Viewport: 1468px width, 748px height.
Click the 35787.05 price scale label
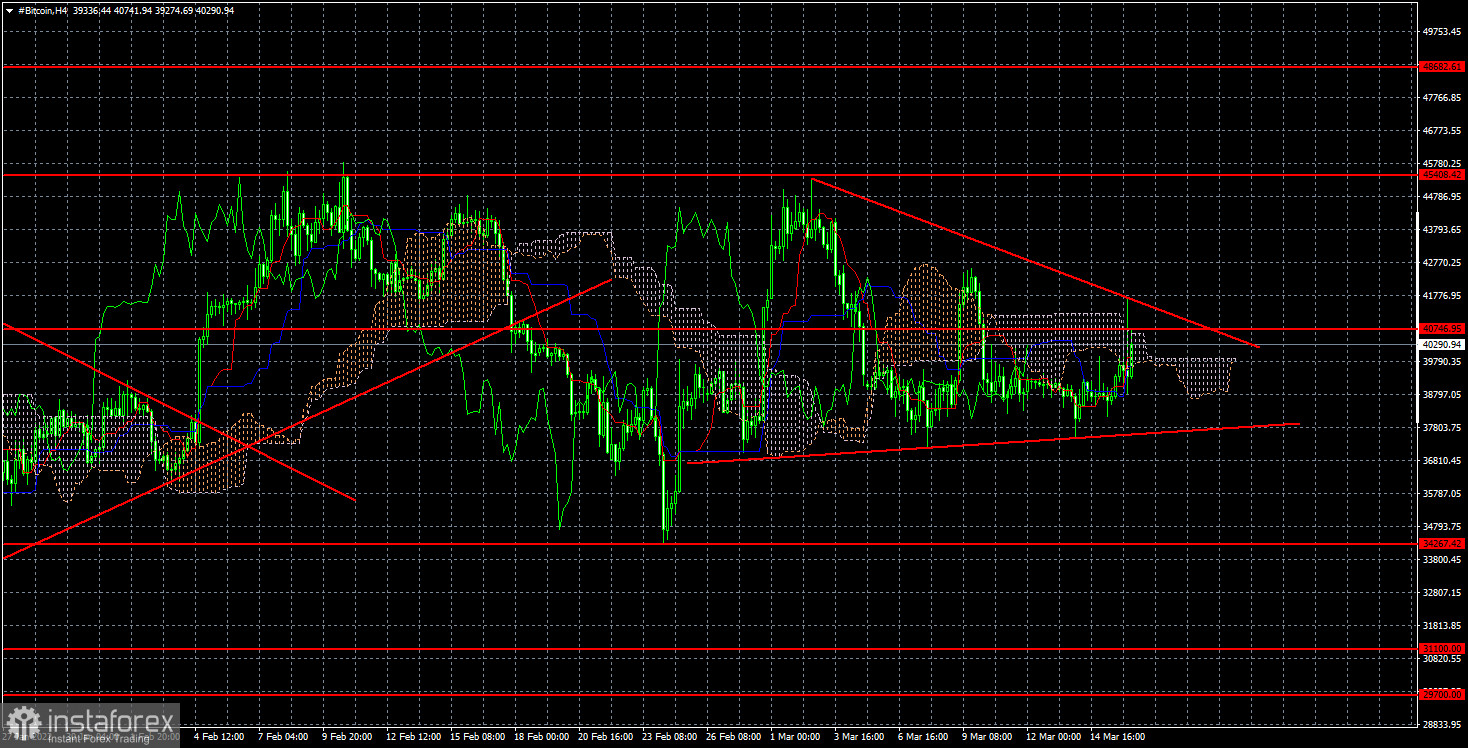tap(1442, 493)
